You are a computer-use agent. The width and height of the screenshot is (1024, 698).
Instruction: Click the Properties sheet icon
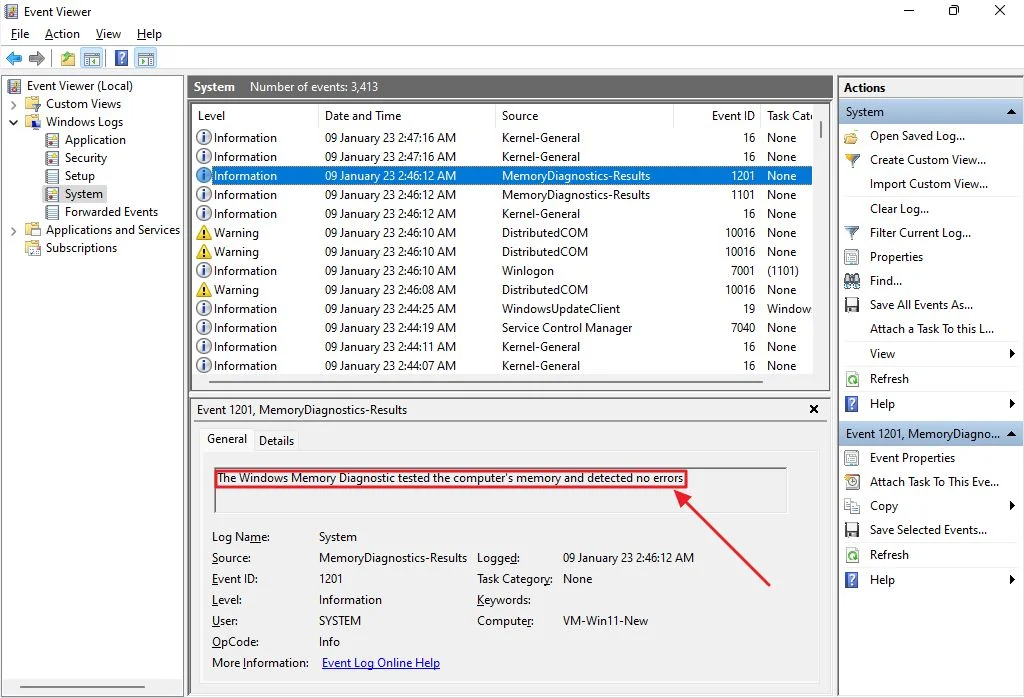852,257
